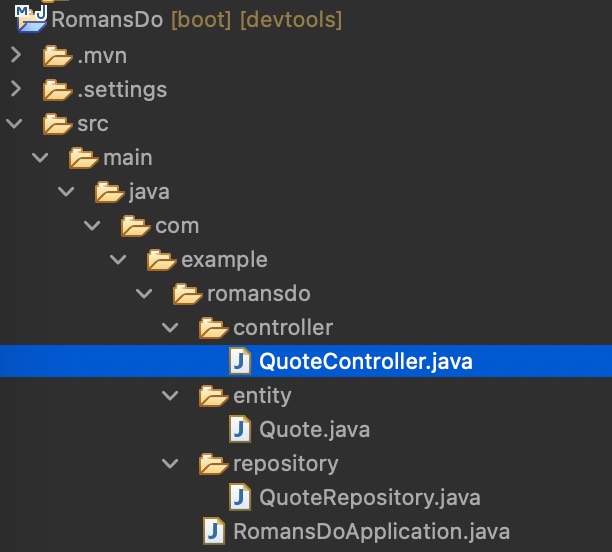
Task: Click the repository package folder icon
Action: point(213,464)
